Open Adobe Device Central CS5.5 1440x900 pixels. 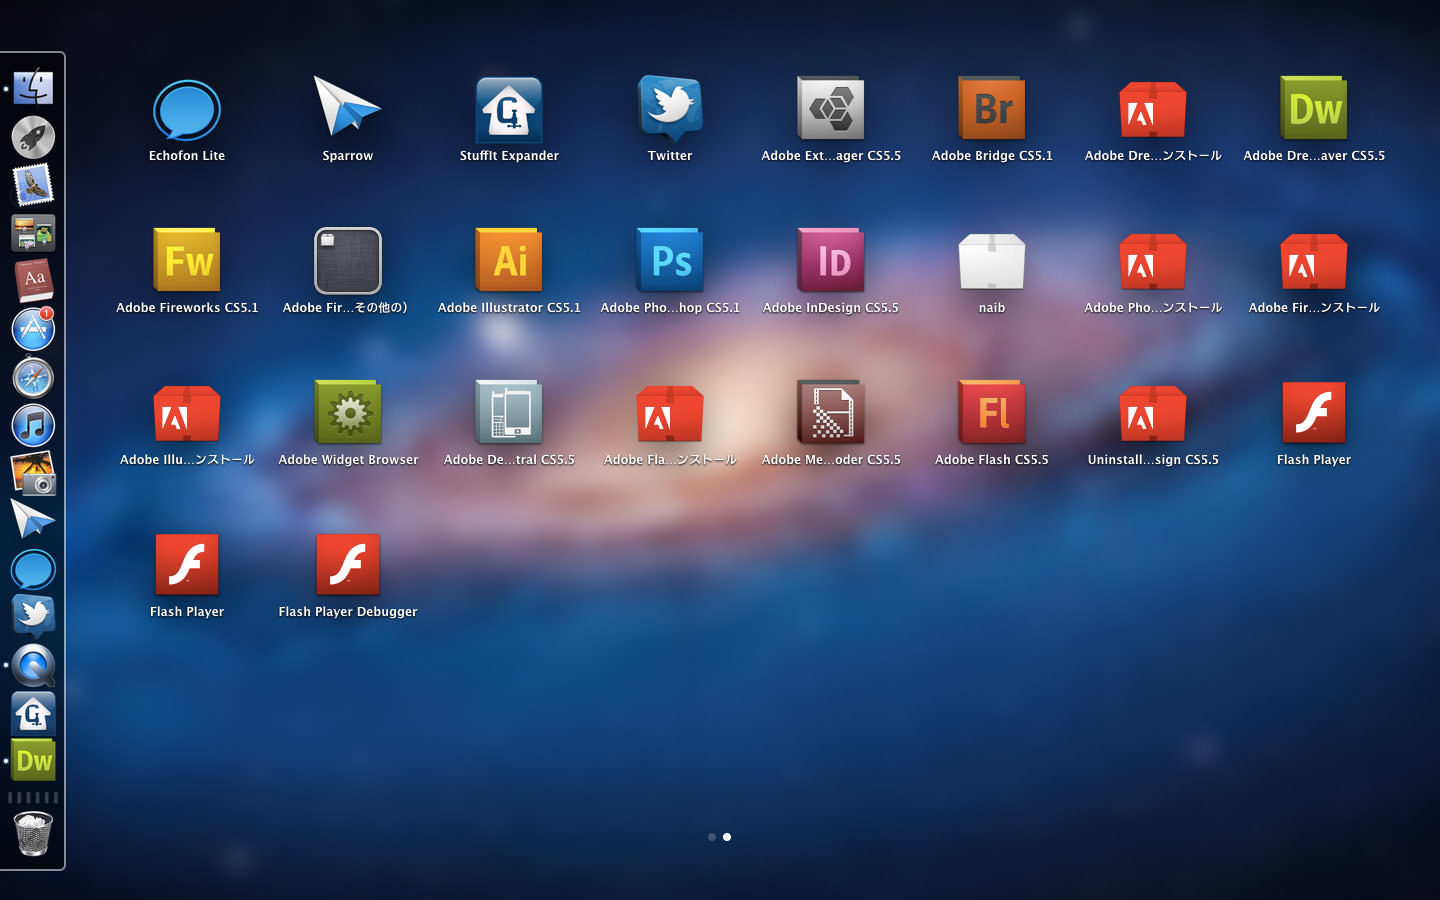pos(509,412)
